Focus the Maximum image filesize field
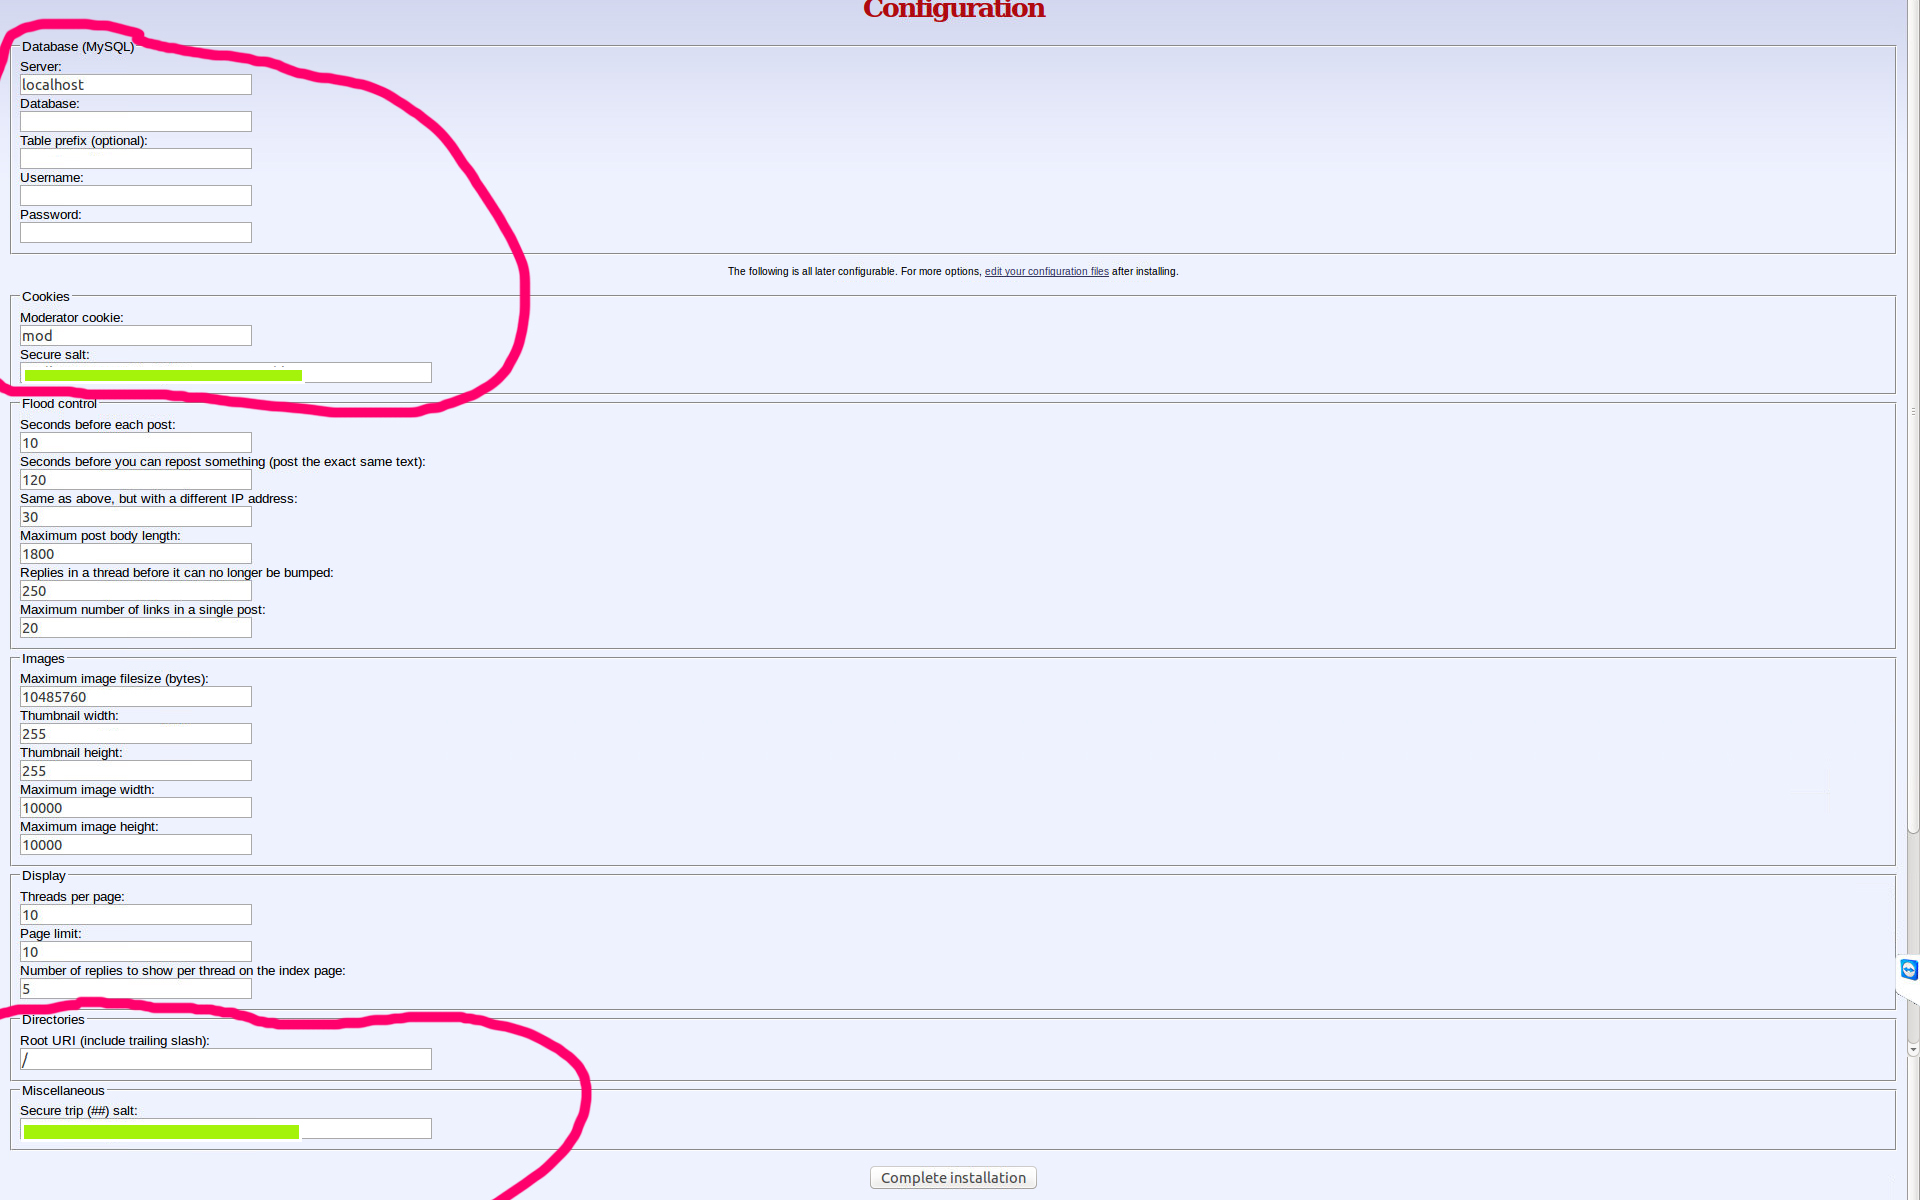The height and width of the screenshot is (1200, 1920). click(x=136, y=697)
